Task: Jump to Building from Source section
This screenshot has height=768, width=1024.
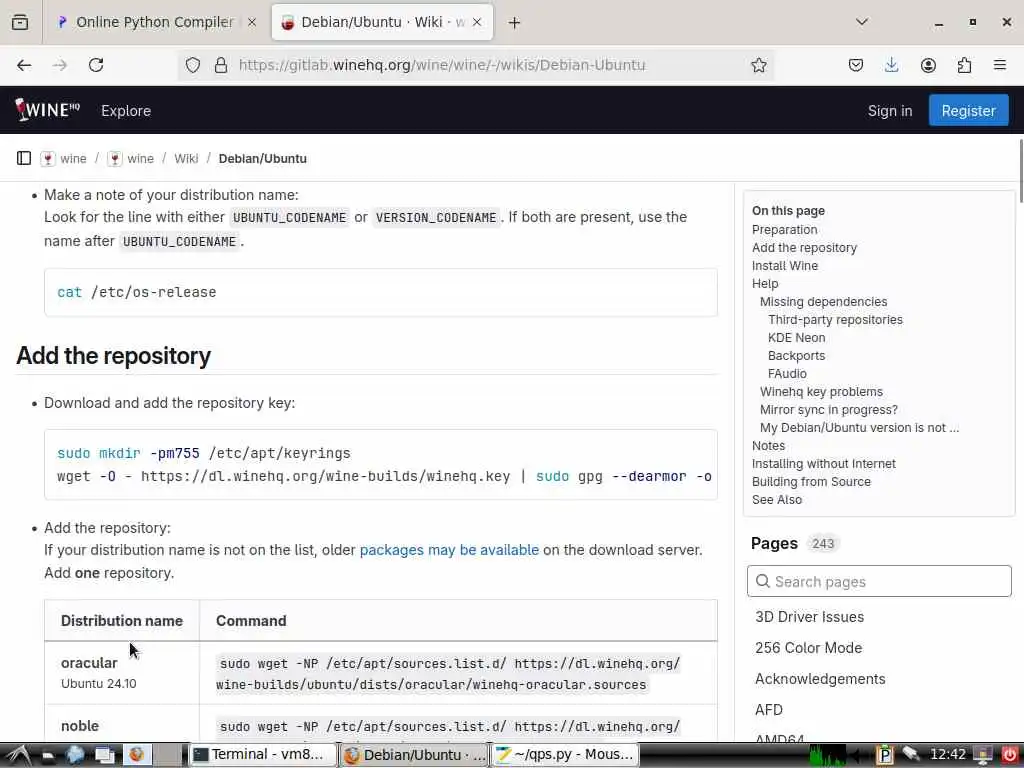Action: coord(811,481)
